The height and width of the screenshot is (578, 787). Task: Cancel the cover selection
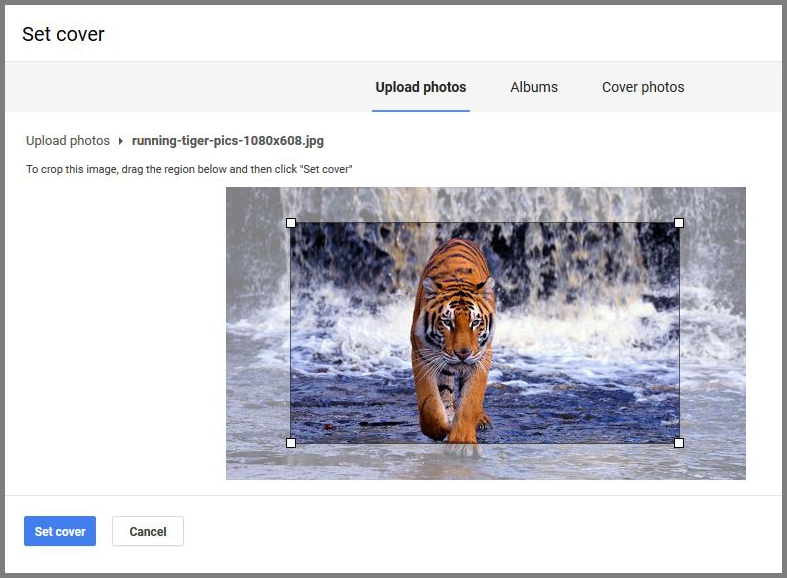click(148, 531)
